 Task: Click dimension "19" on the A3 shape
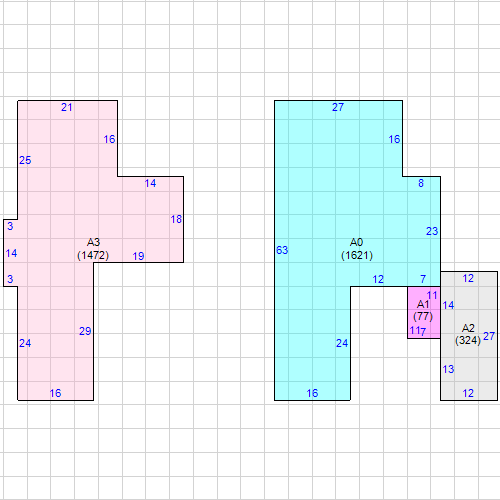[138, 256]
